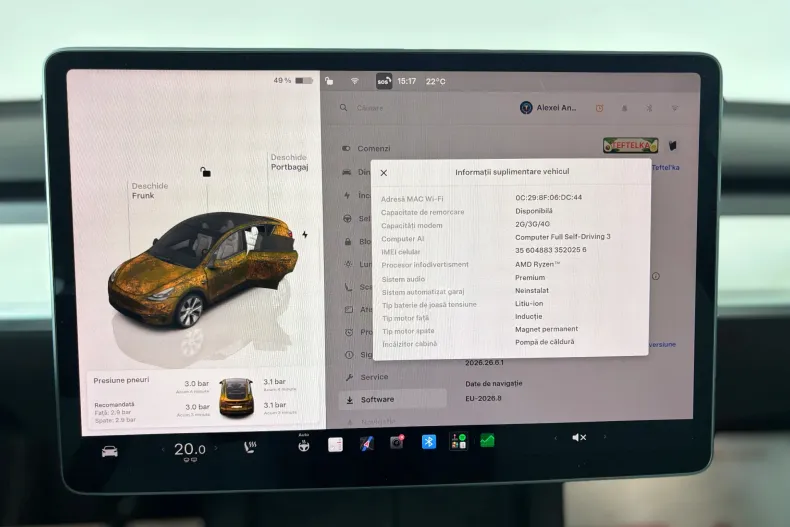Open the Bluetooth app in dock
This screenshot has width=790, height=527.
429,442
